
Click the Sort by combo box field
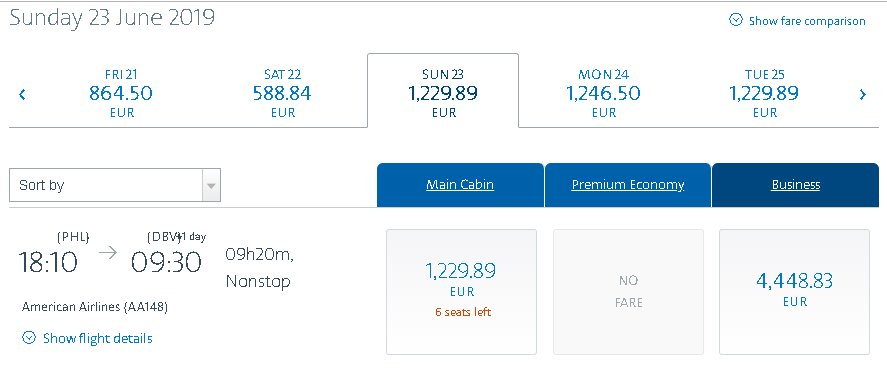tap(115, 185)
